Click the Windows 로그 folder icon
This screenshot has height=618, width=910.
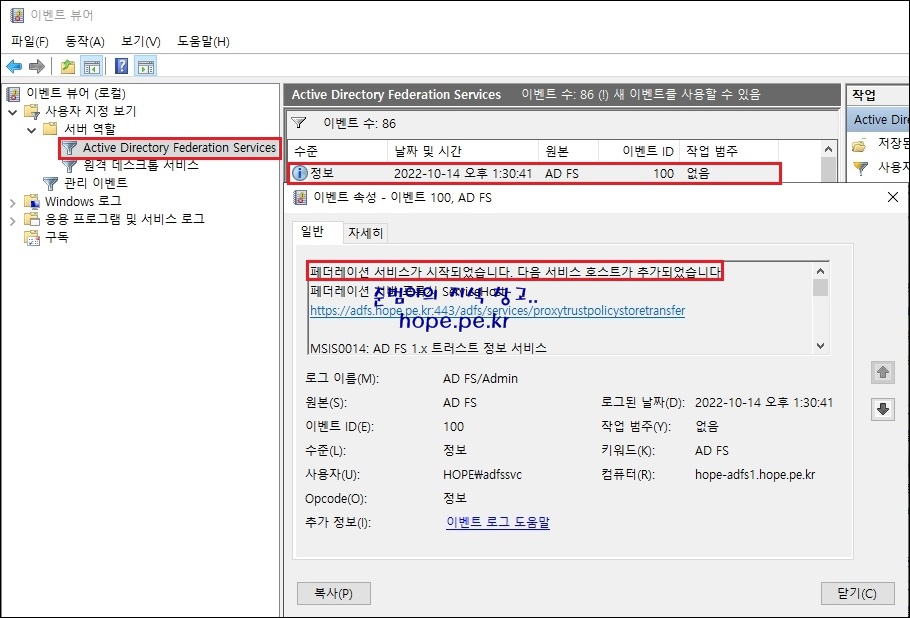point(32,201)
